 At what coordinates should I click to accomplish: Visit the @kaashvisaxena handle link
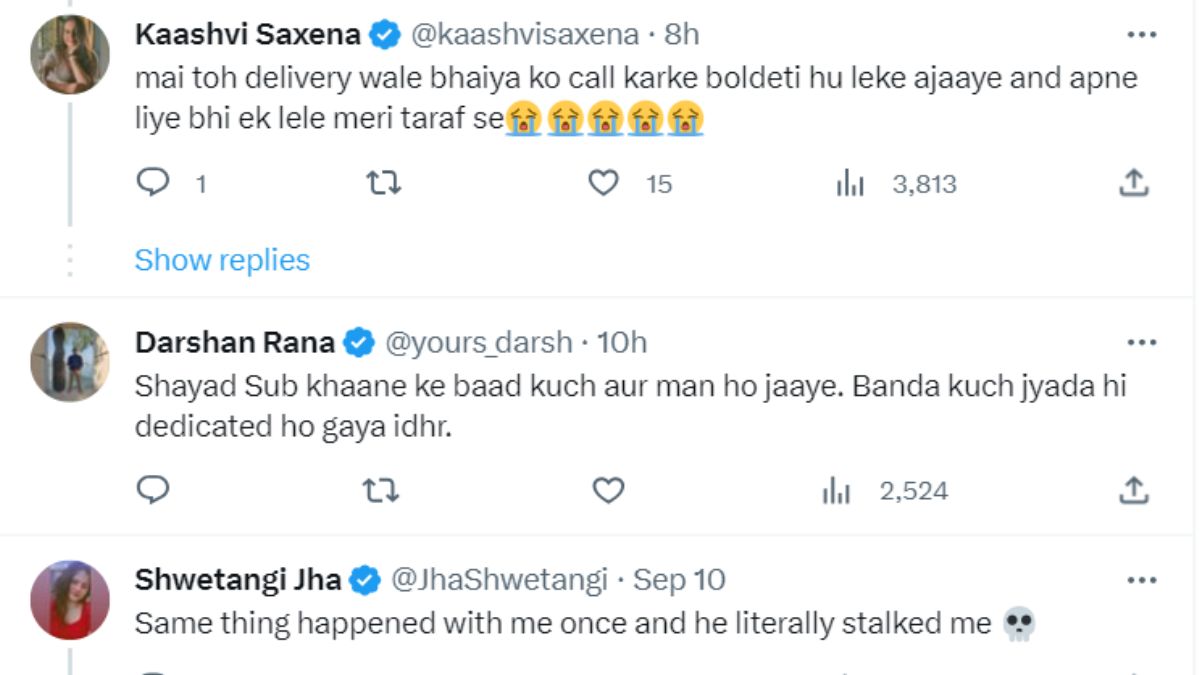pos(524,35)
